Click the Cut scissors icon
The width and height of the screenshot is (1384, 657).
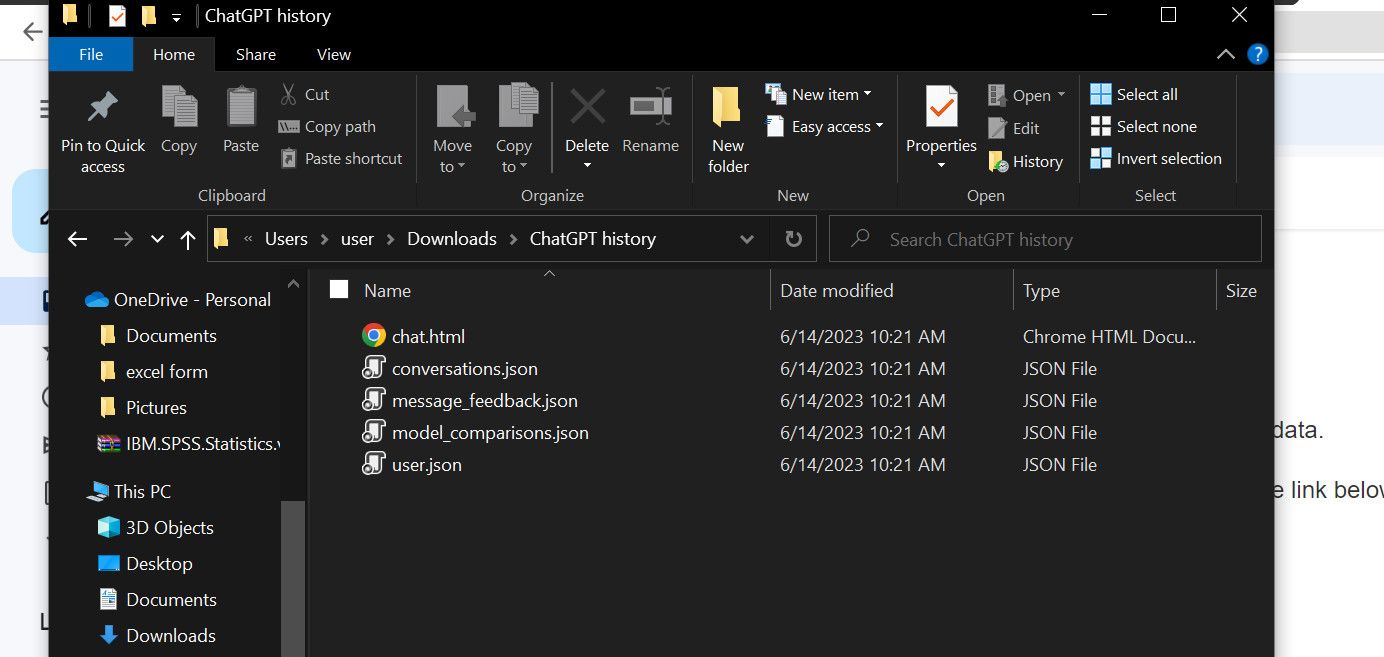point(288,95)
